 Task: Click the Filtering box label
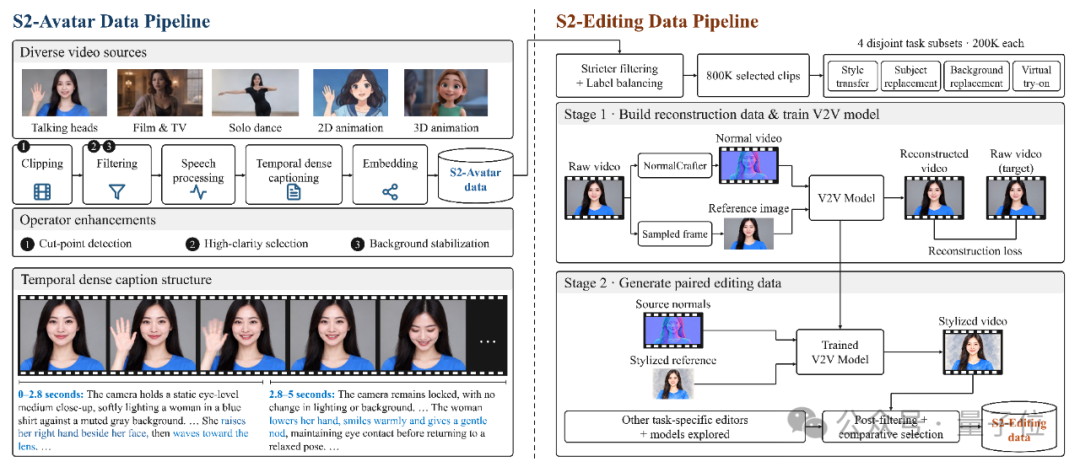116,164
